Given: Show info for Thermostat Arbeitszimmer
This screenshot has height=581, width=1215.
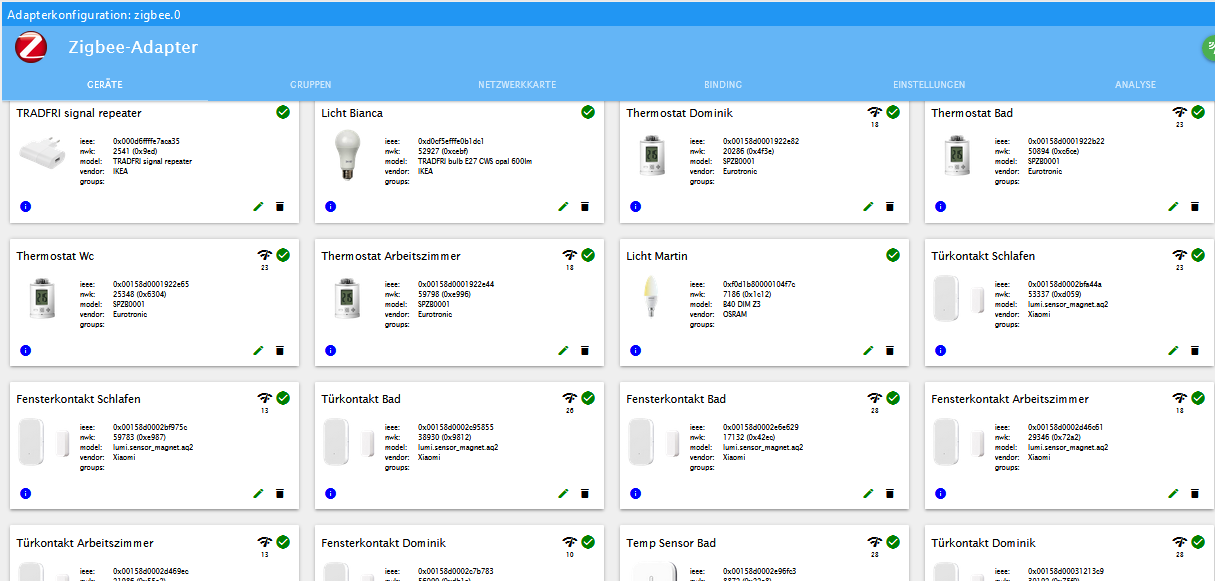Looking at the screenshot, I should (x=331, y=350).
